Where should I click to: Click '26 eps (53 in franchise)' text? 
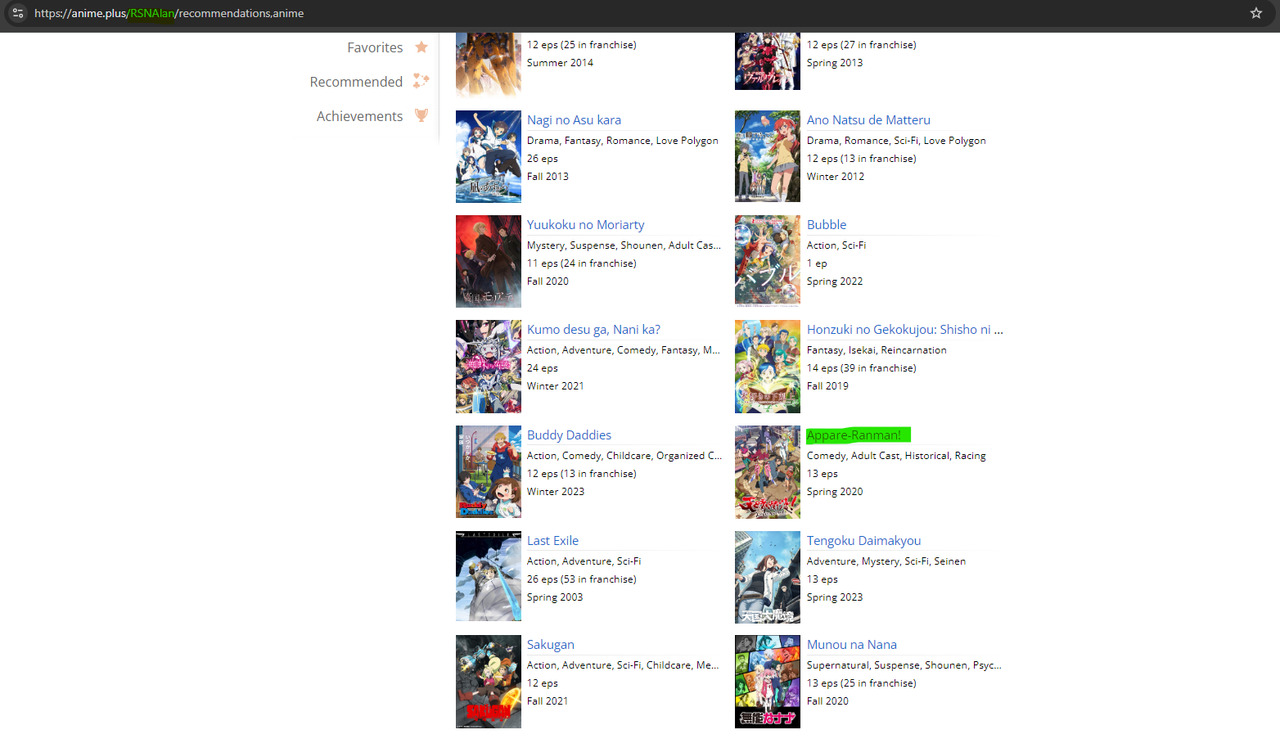[x=582, y=580]
